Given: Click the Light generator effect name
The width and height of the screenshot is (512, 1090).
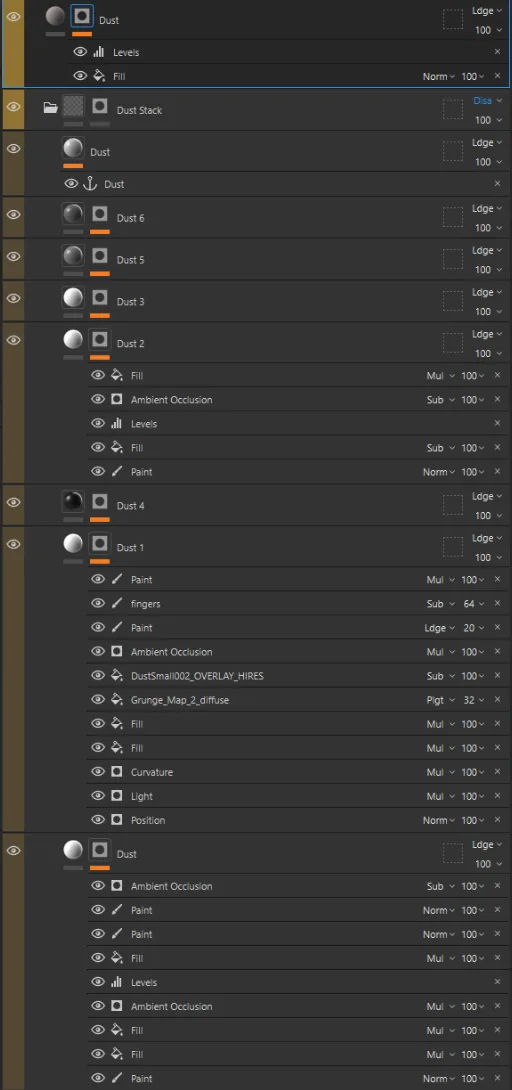Looking at the screenshot, I should pos(142,796).
